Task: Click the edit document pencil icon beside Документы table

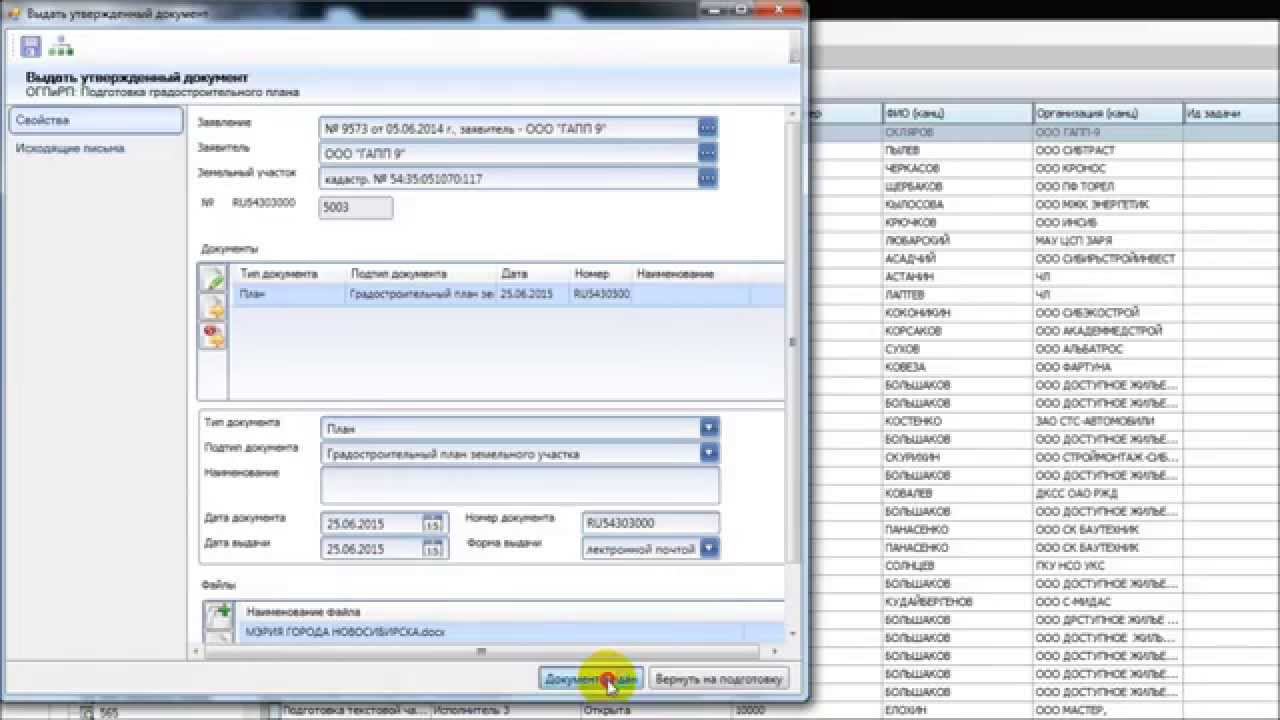Action: 213,279
